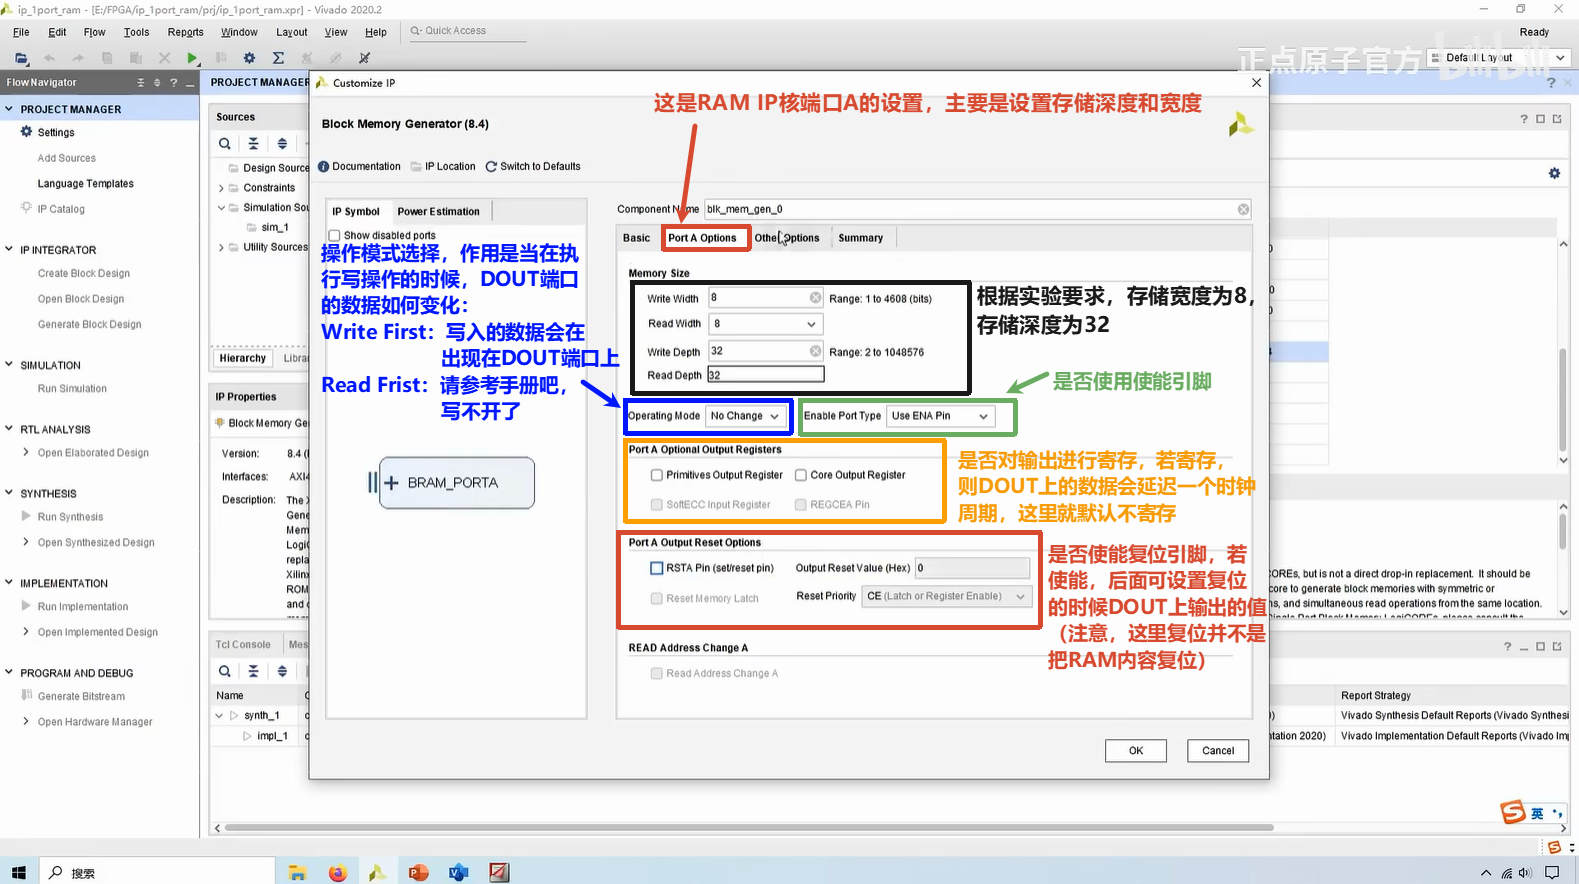Clear the Write Width field
Viewport: 1579px width, 884px height.
tap(815, 298)
